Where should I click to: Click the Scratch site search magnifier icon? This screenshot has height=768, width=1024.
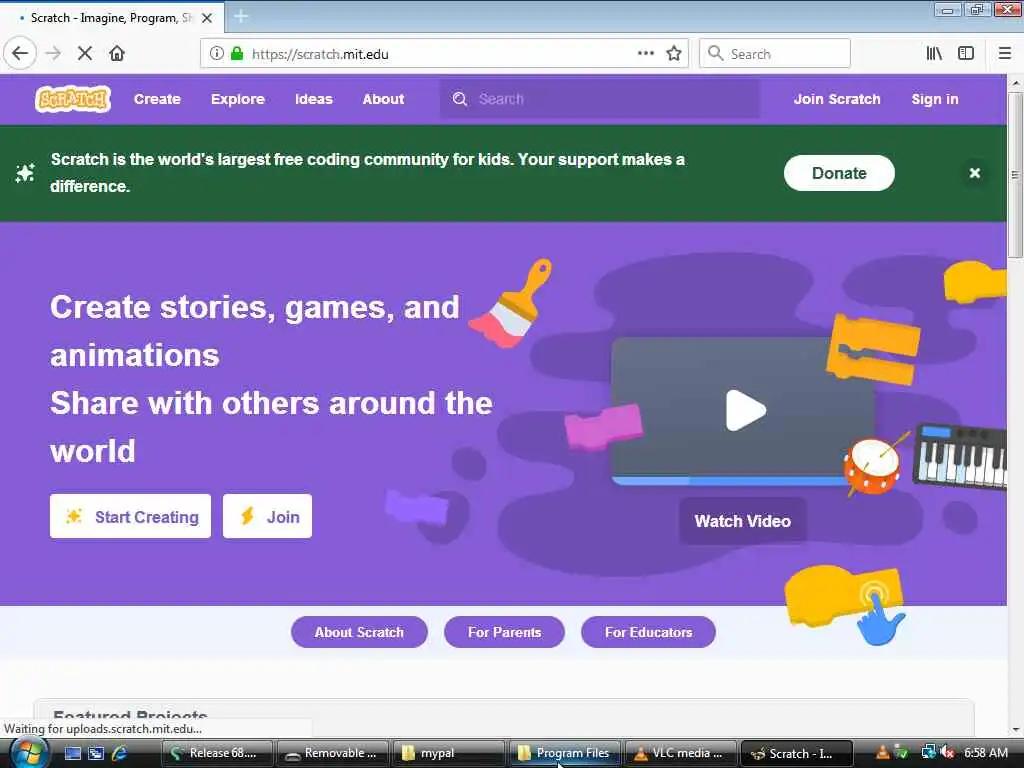[x=460, y=99]
